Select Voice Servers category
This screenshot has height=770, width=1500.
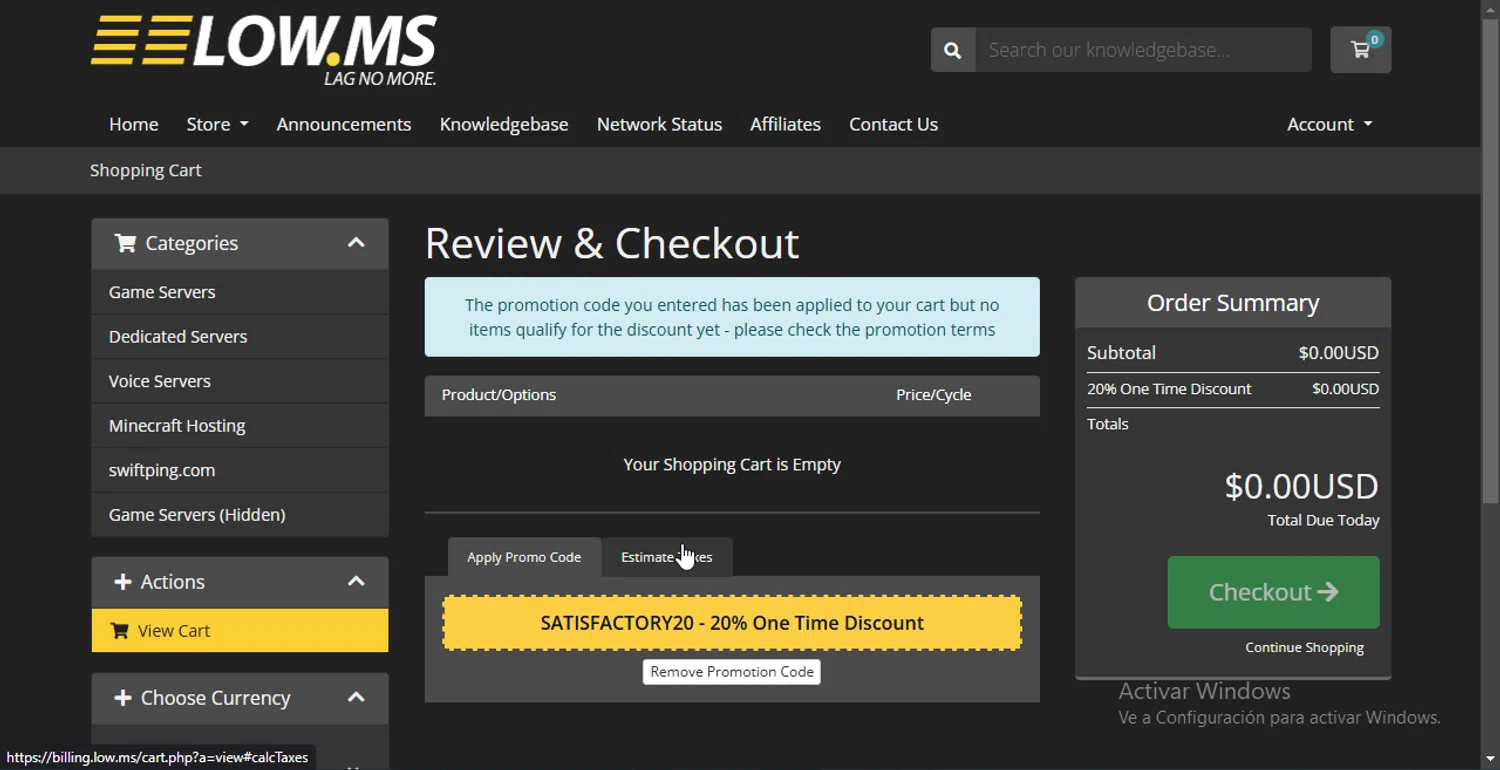coord(240,381)
